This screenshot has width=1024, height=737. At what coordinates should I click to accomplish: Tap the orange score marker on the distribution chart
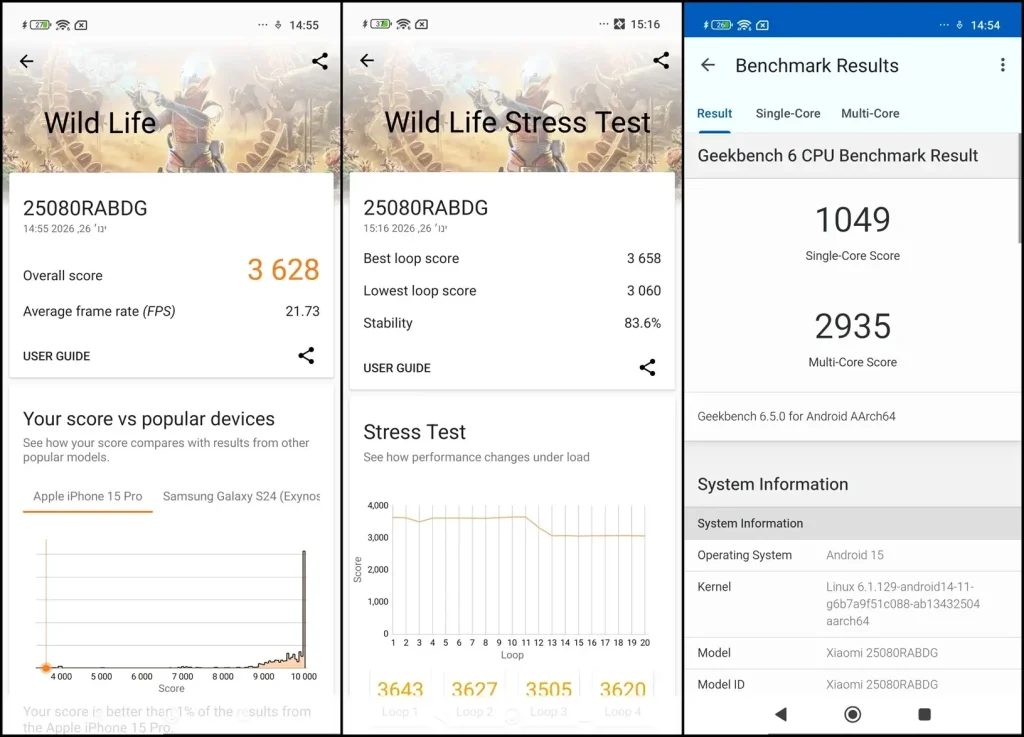point(46,667)
